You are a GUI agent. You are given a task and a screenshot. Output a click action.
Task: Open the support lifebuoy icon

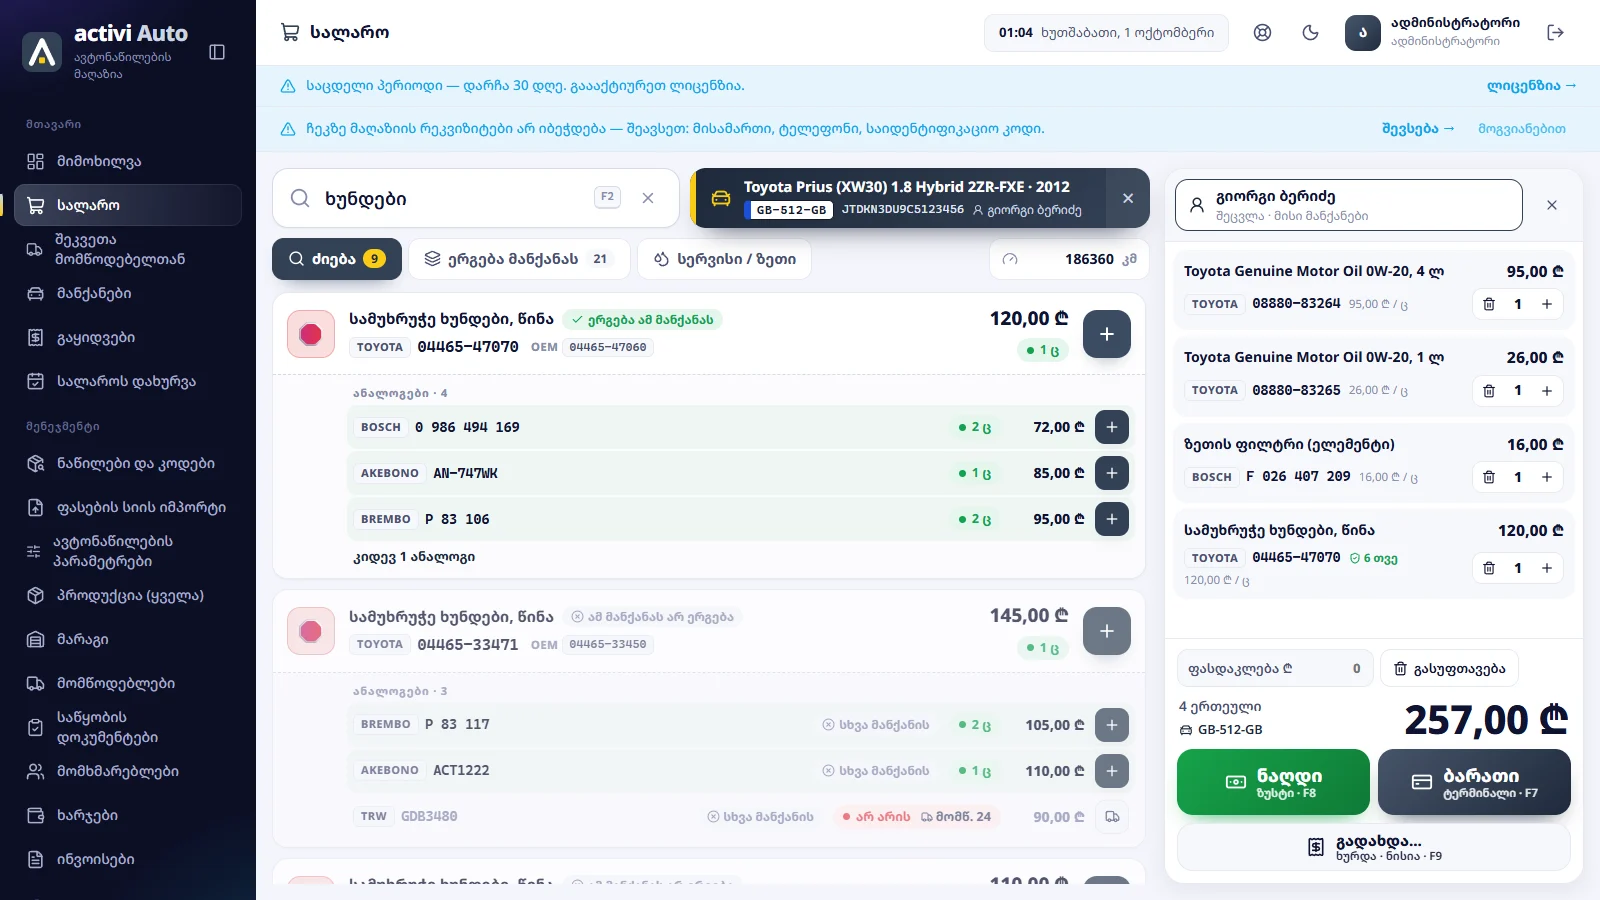pyautogui.click(x=1262, y=33)
